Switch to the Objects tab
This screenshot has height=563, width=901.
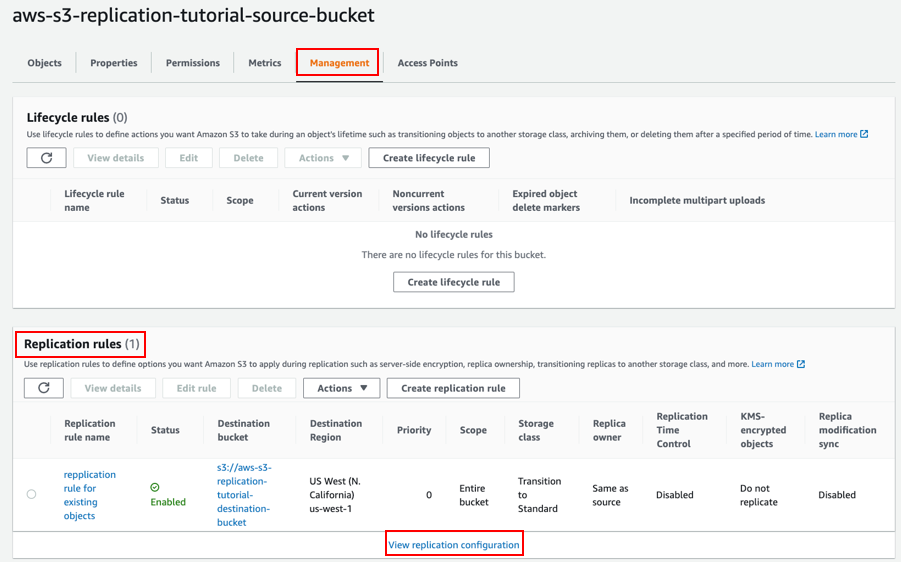click(44, 63)
